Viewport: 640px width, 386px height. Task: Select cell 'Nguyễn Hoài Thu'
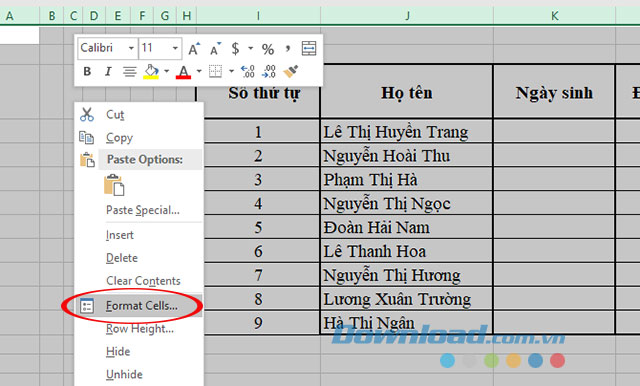[407, 155]
